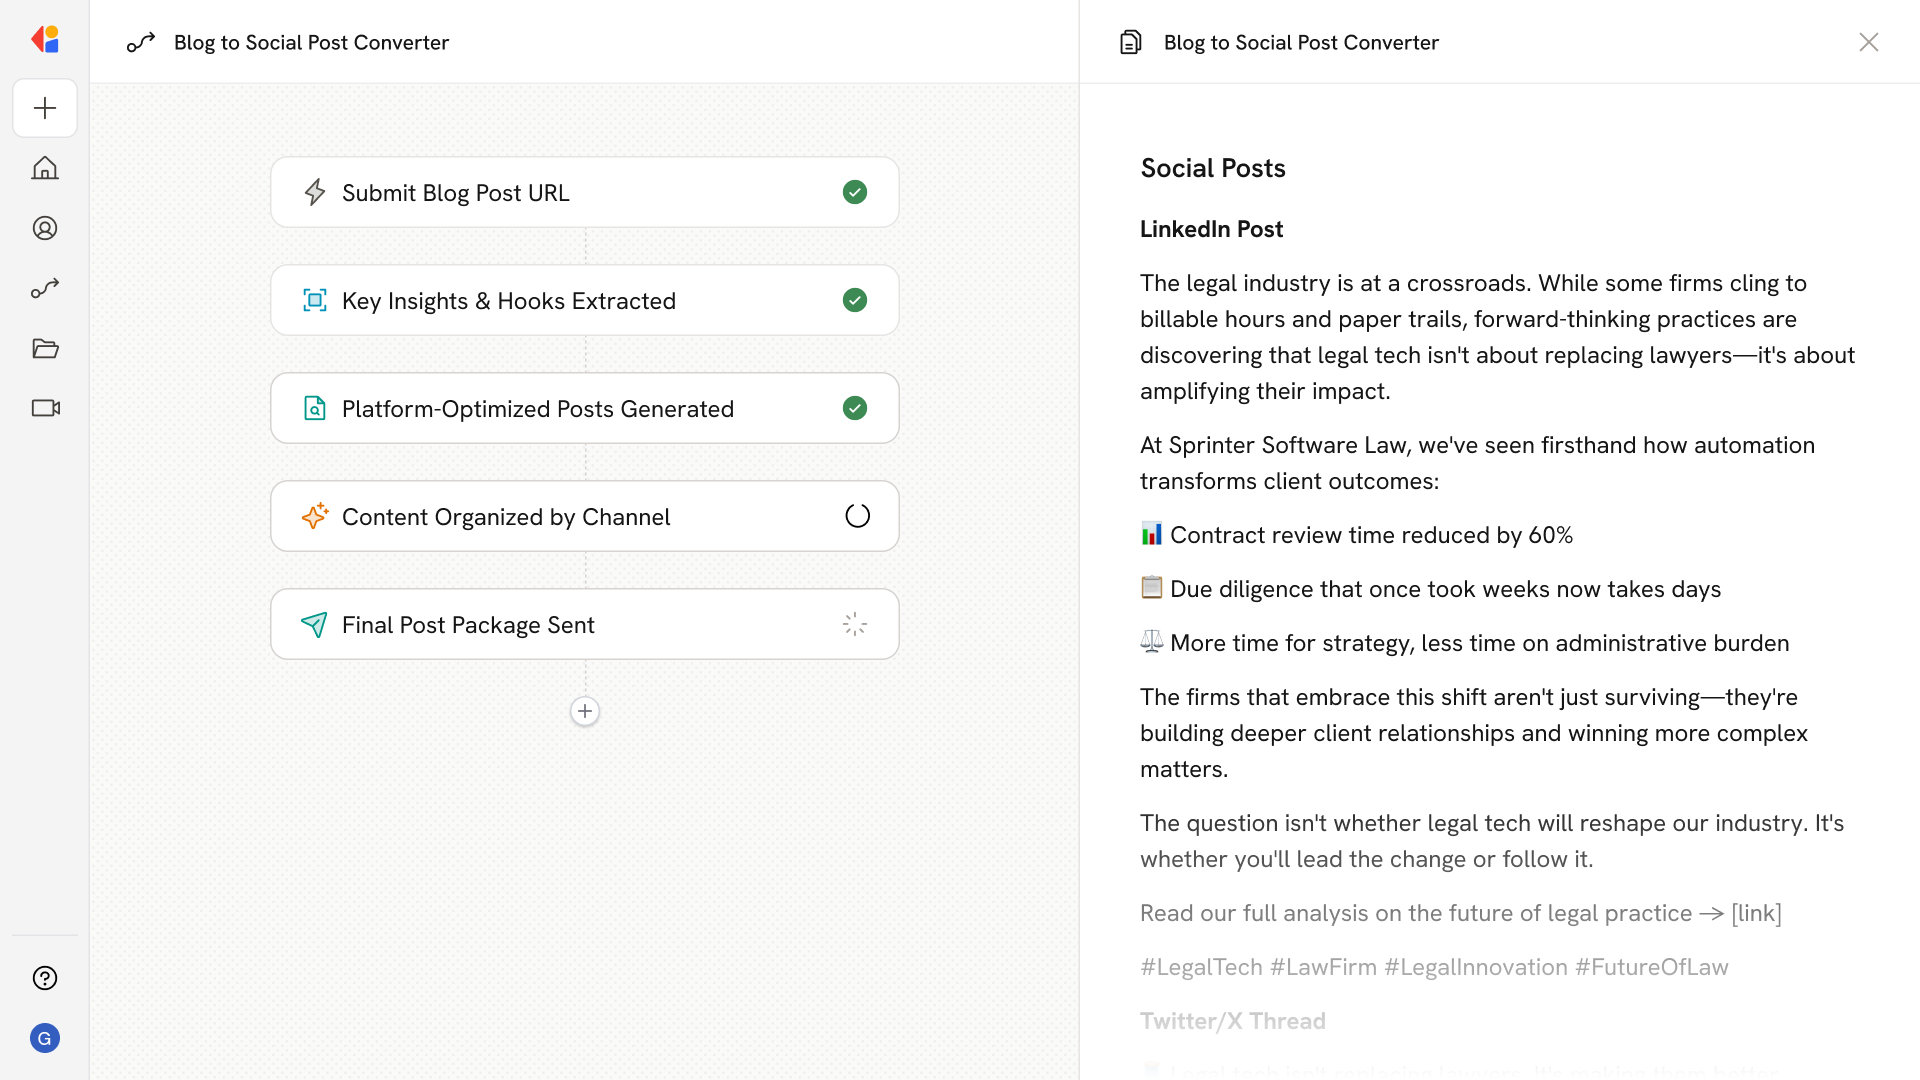1920x1080 pixels.
Task: Click the plus button below the workflow steps
Action: coord(585,711)
